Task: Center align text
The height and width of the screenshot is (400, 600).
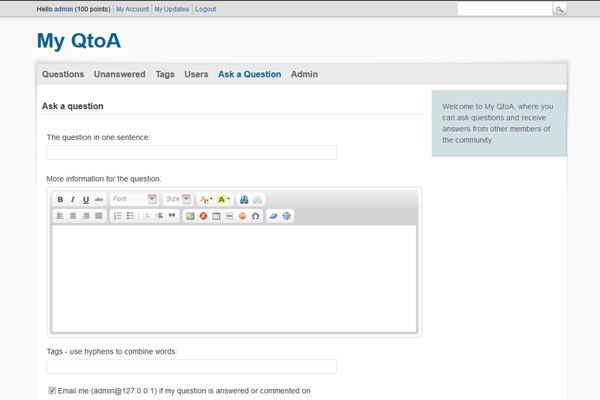Action: click(x=73, y=216)
